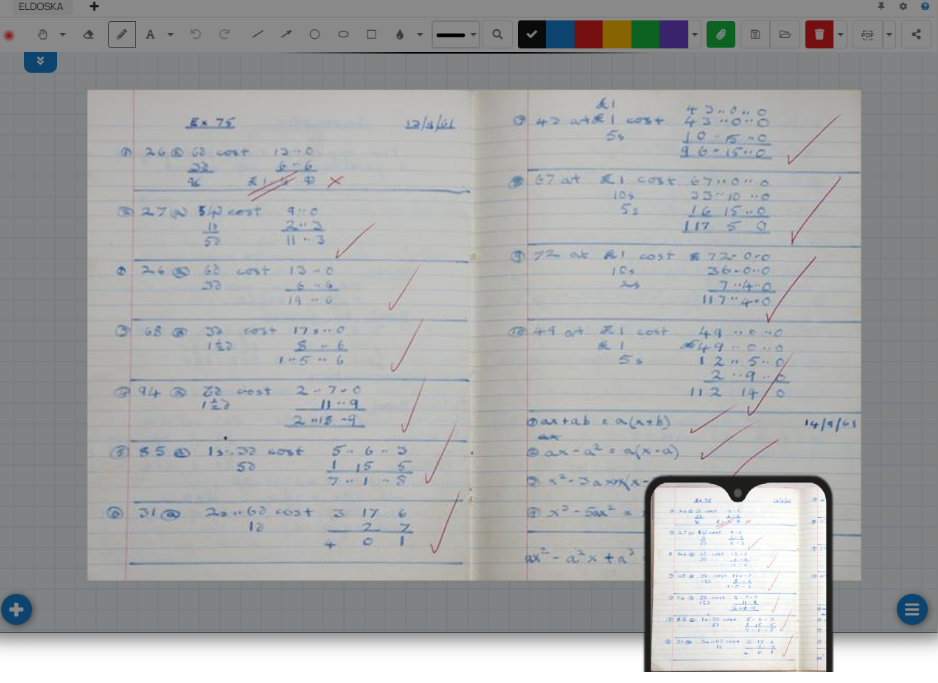938x683 pixels.
Task: Add a new board tab with plus
Action: (94, 6)
